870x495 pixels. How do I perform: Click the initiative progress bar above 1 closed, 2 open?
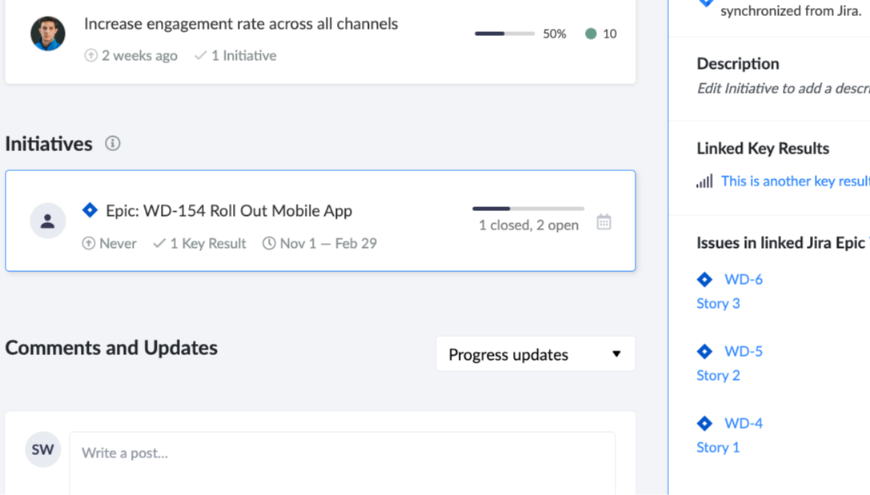click(527, 209)
